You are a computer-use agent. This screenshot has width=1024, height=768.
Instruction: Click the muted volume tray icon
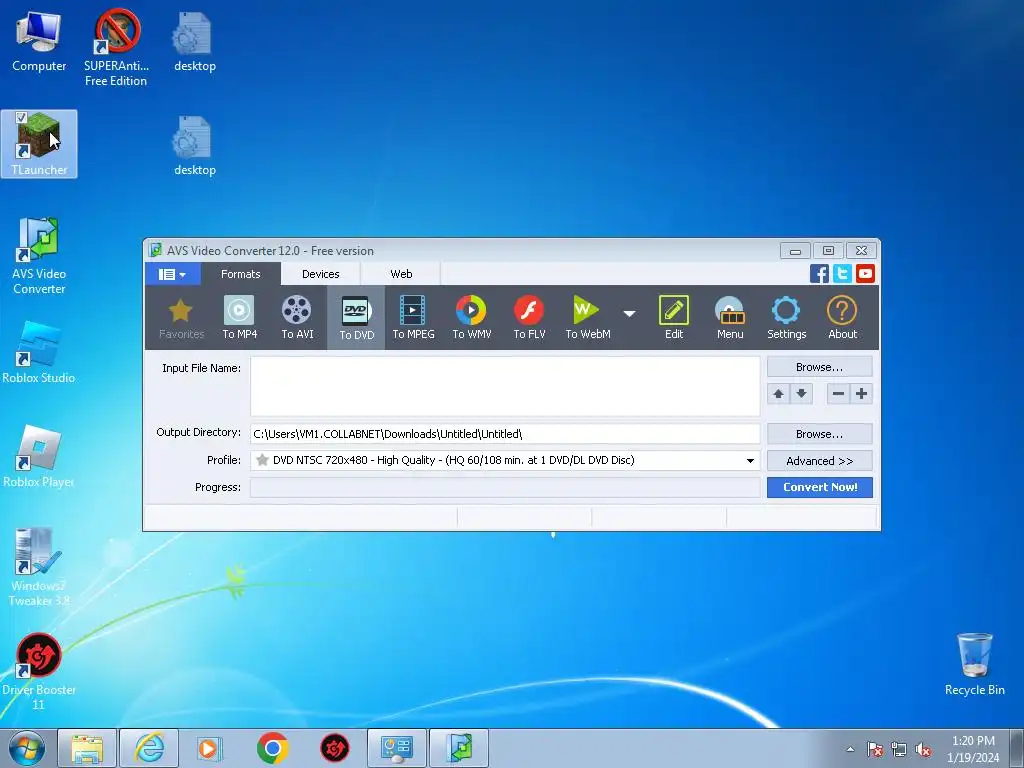(x=923, y=750)
